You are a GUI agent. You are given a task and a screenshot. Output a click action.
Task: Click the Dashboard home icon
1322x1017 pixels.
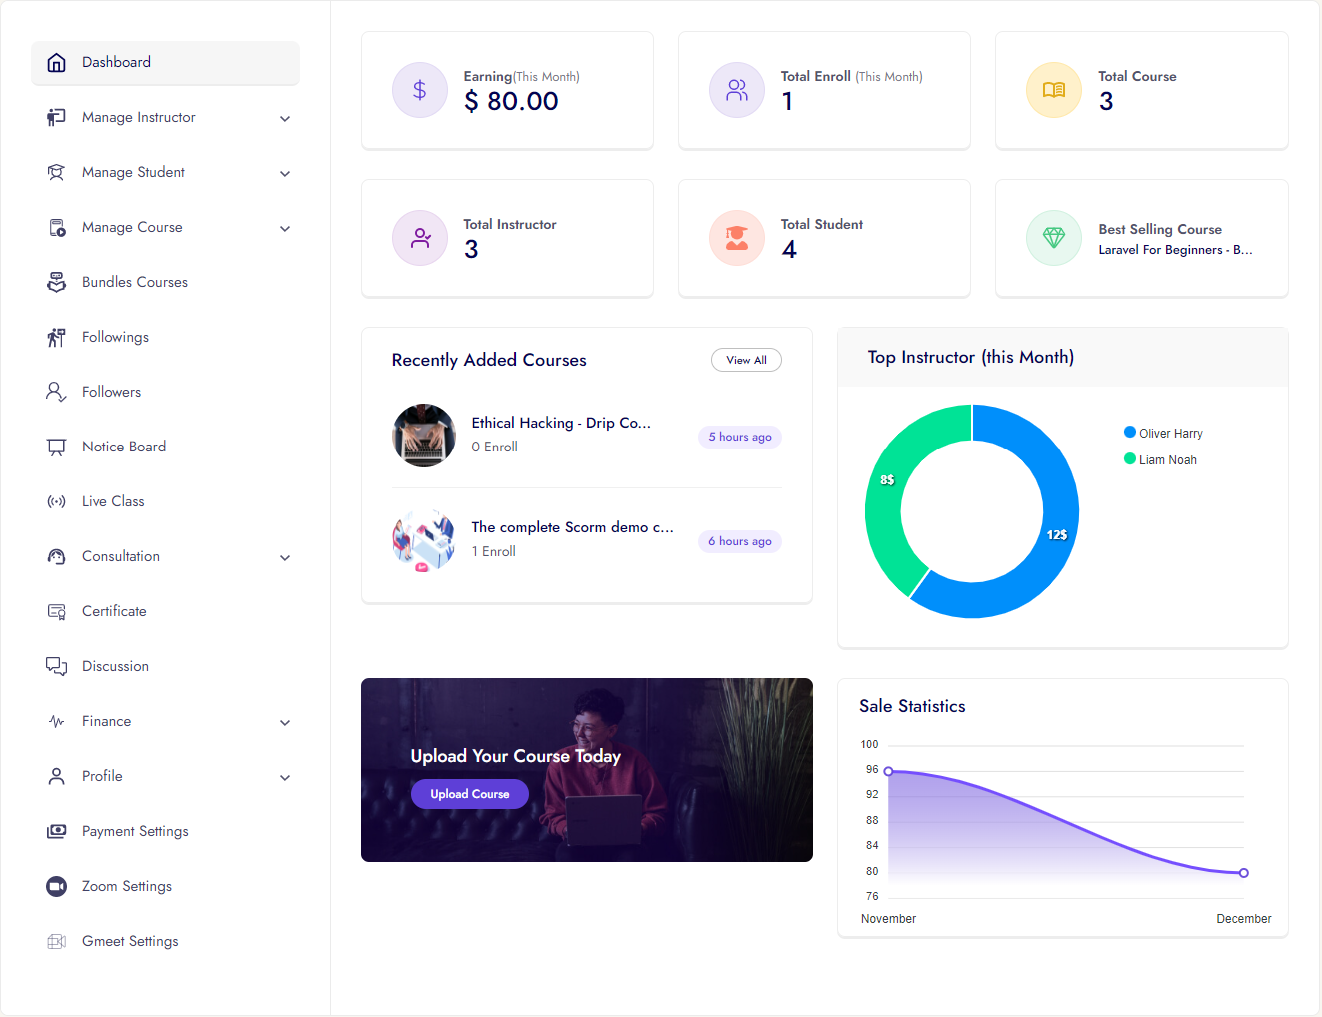(57, 62)
